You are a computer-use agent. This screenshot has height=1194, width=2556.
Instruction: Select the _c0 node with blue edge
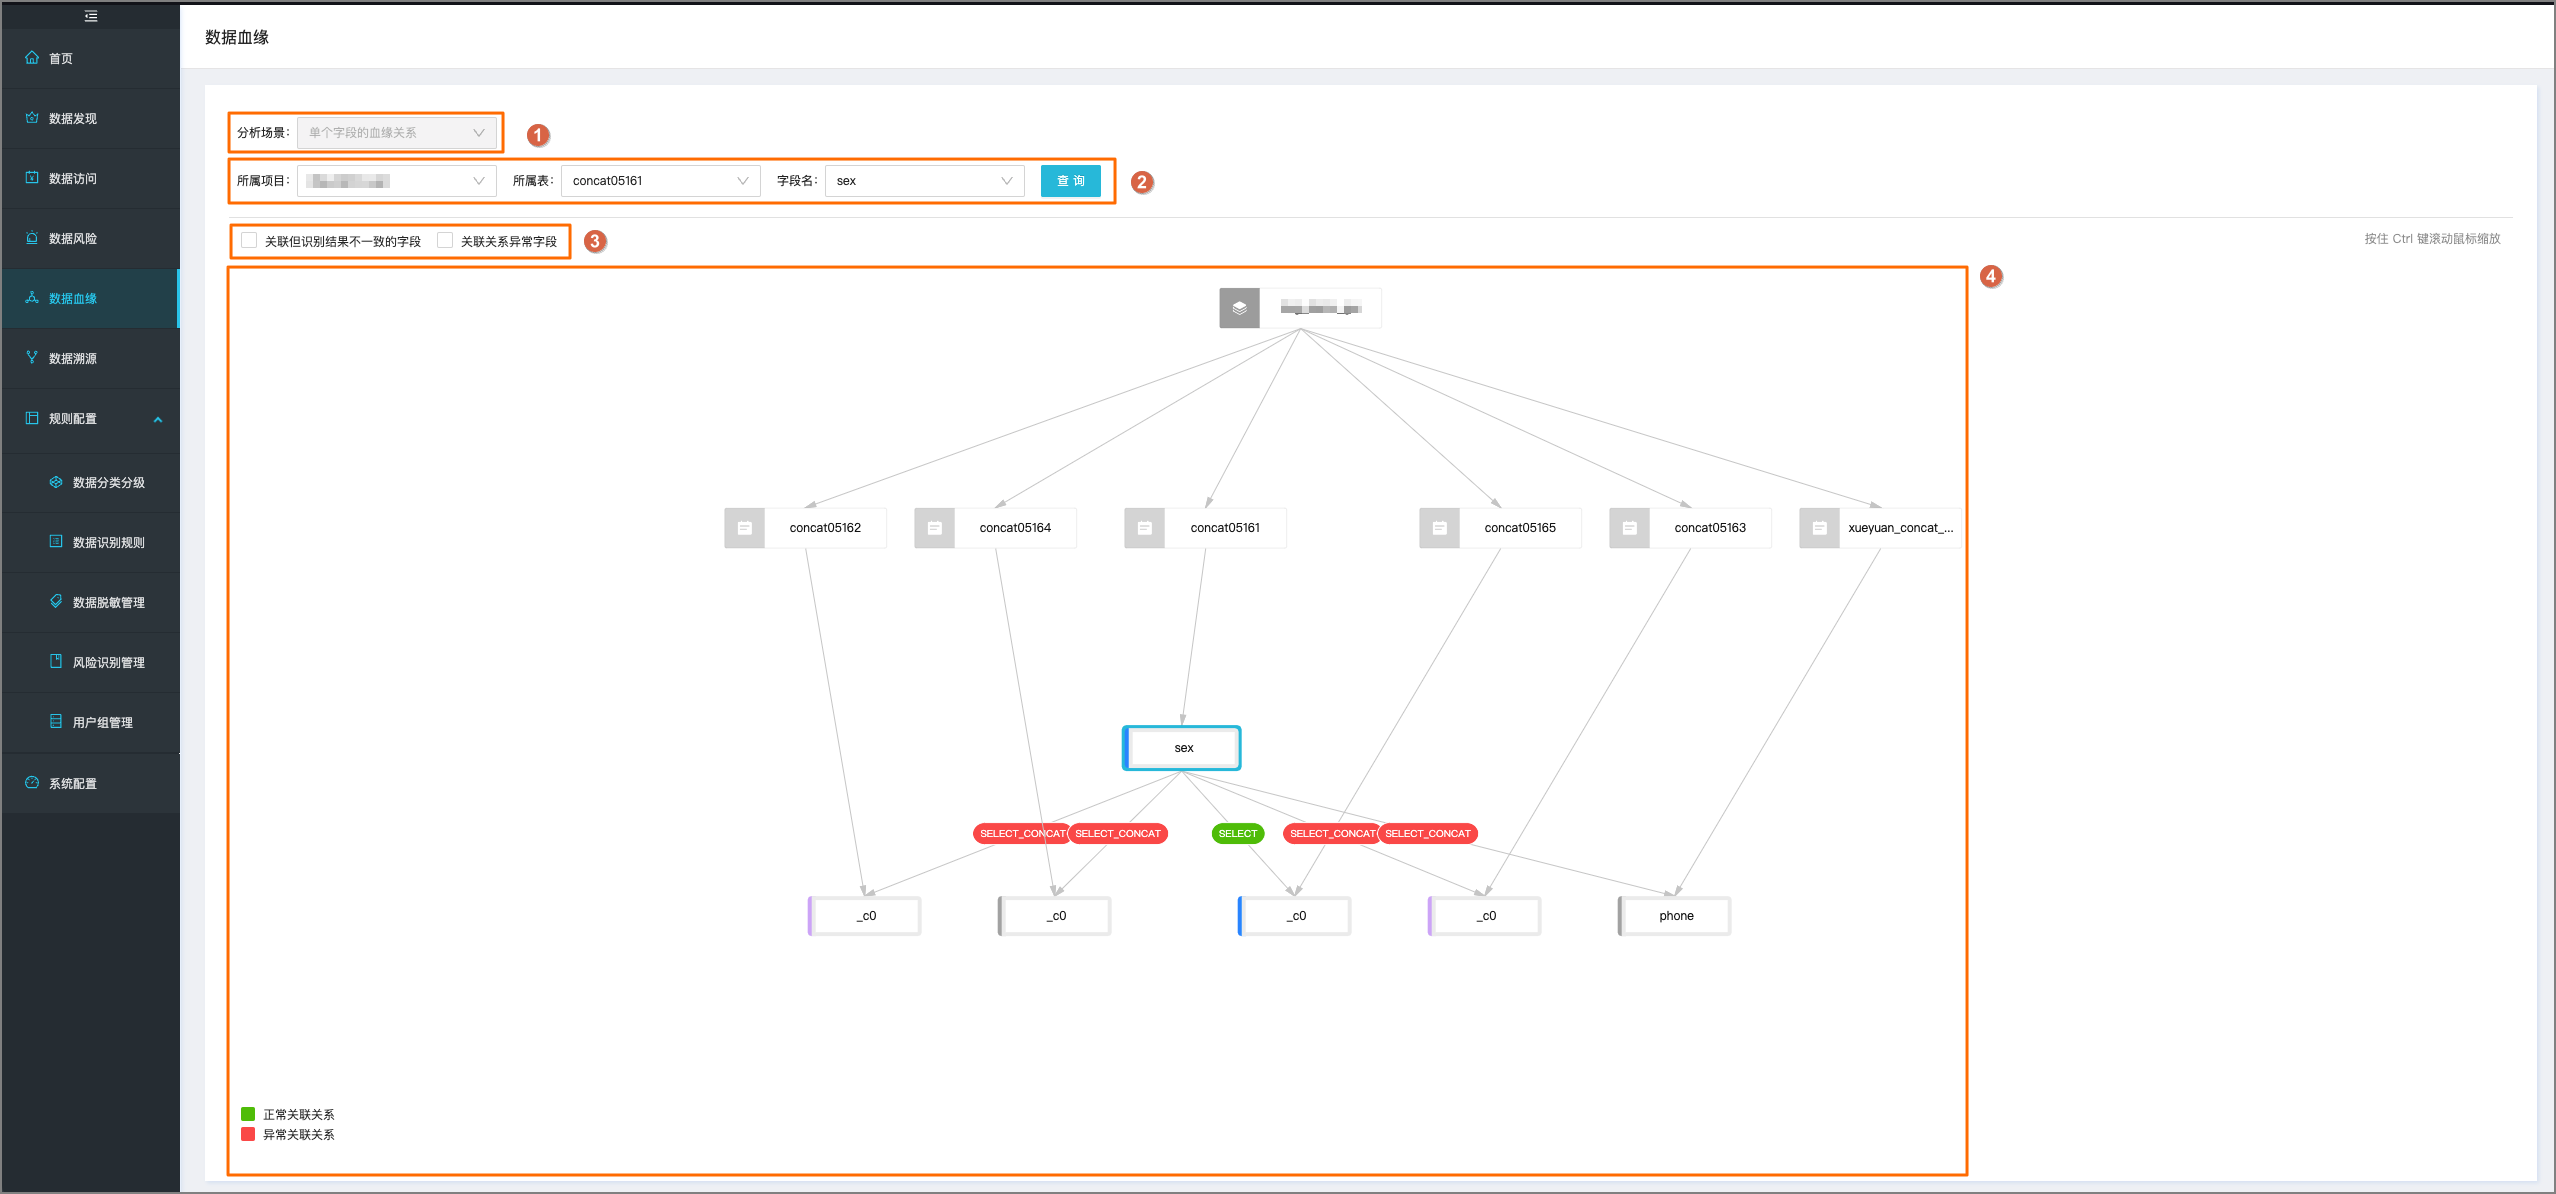pos(1295,916)
